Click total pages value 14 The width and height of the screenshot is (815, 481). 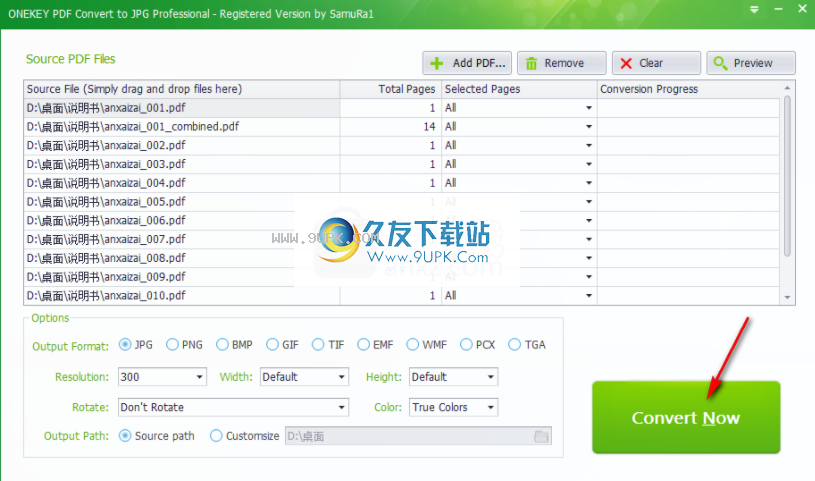(x=429, y=126)
